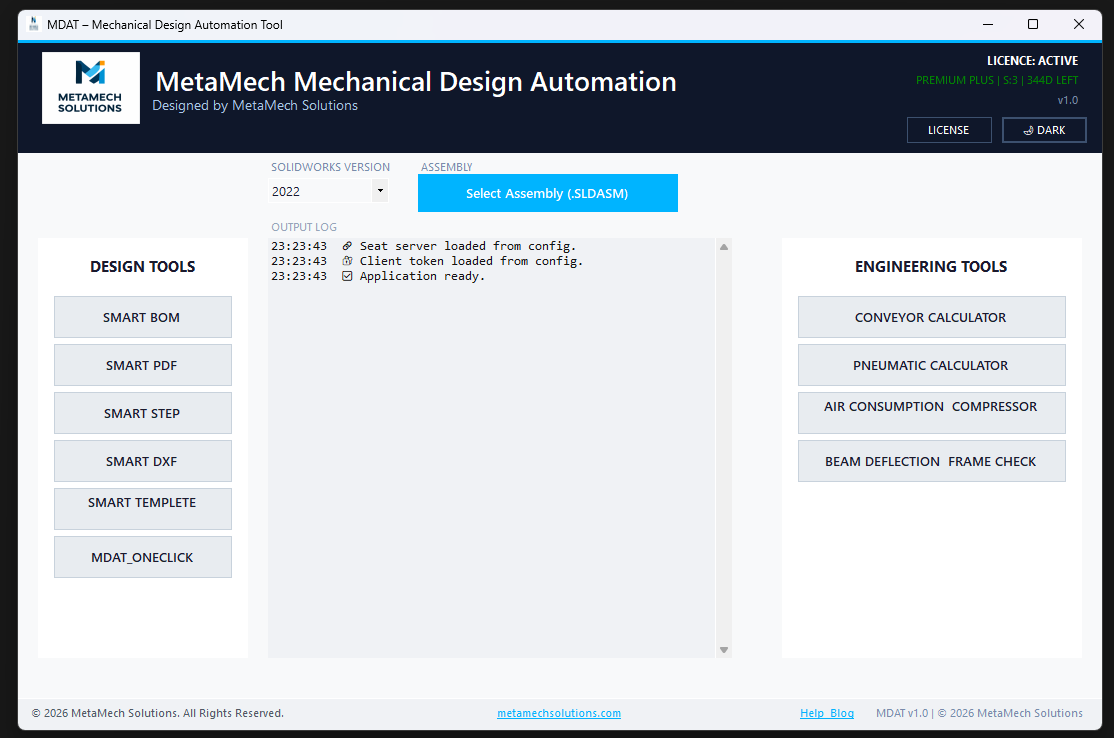This screenshot has width=1114, height=738.
Task: Click the MDAT app icon in title bar
Action: 33,24
